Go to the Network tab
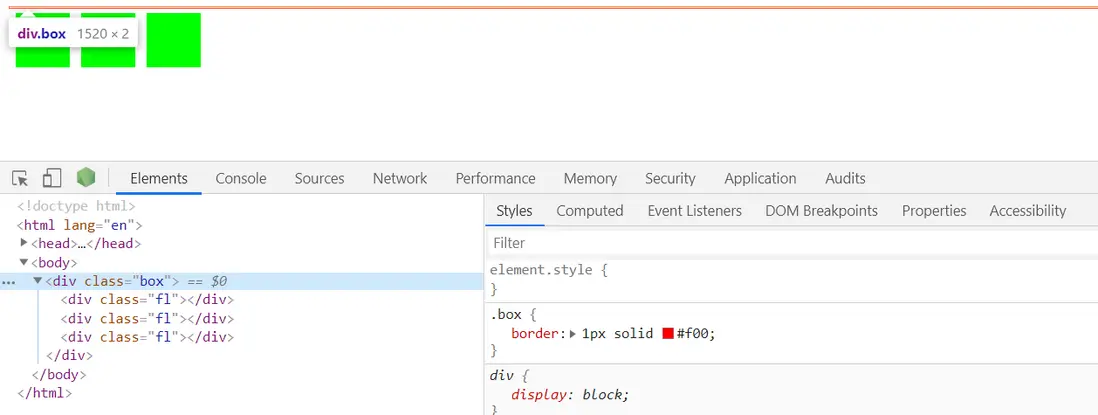This screenshot has height=415, width=1098. 400,178
